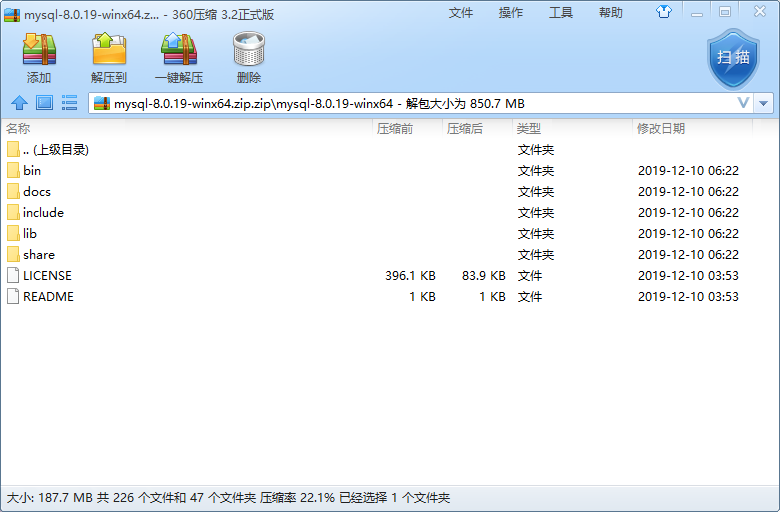
Task: Click the 添加 (Add) toolbar icon
Action: 39,49
